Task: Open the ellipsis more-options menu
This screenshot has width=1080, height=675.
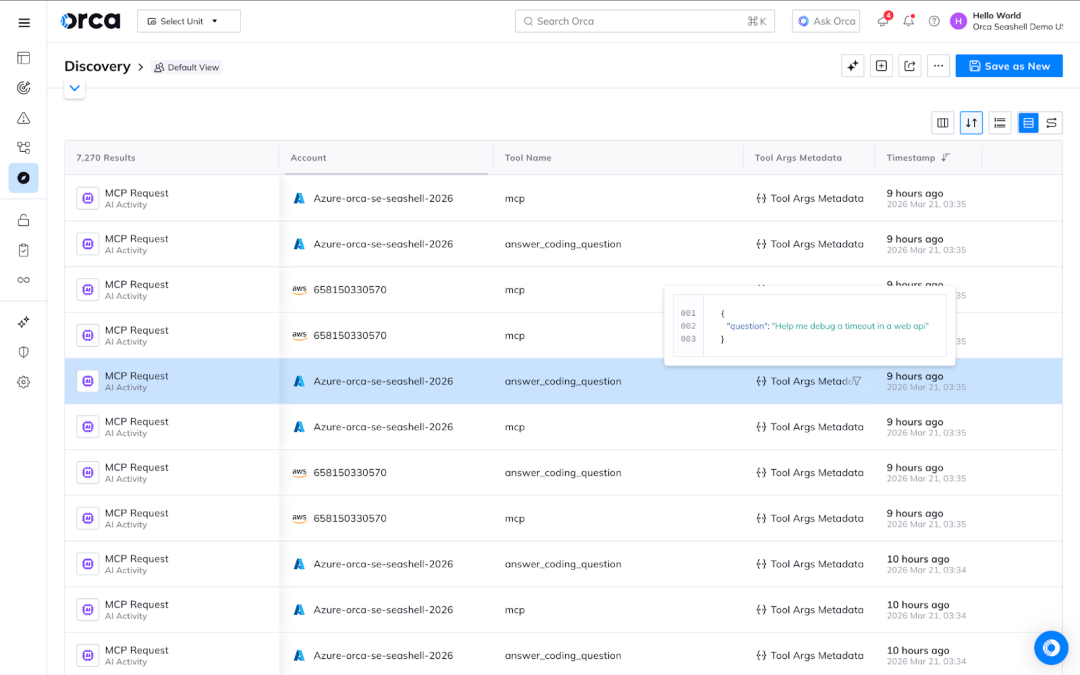Action: tap(938, 65)
